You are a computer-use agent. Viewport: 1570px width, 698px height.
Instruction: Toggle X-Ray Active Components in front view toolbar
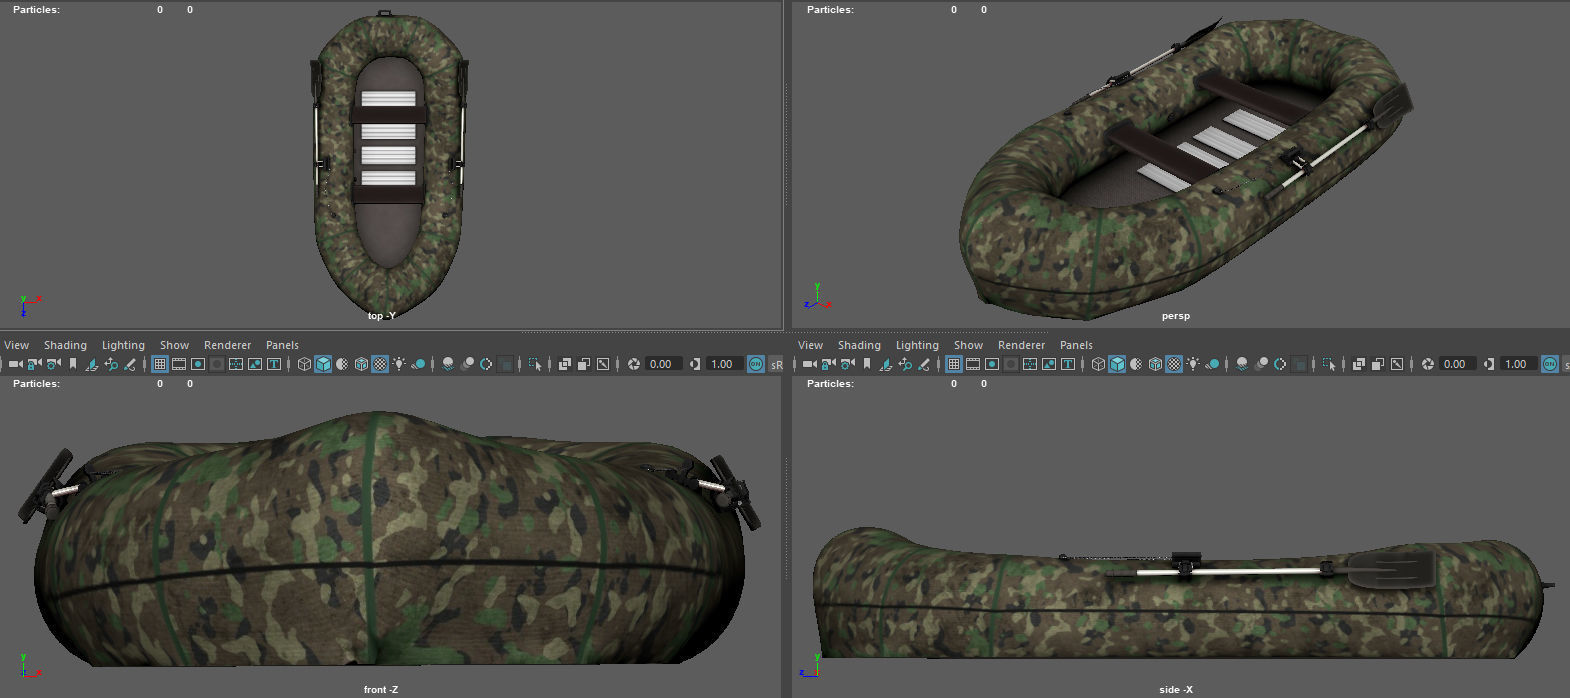coord(584,364)
